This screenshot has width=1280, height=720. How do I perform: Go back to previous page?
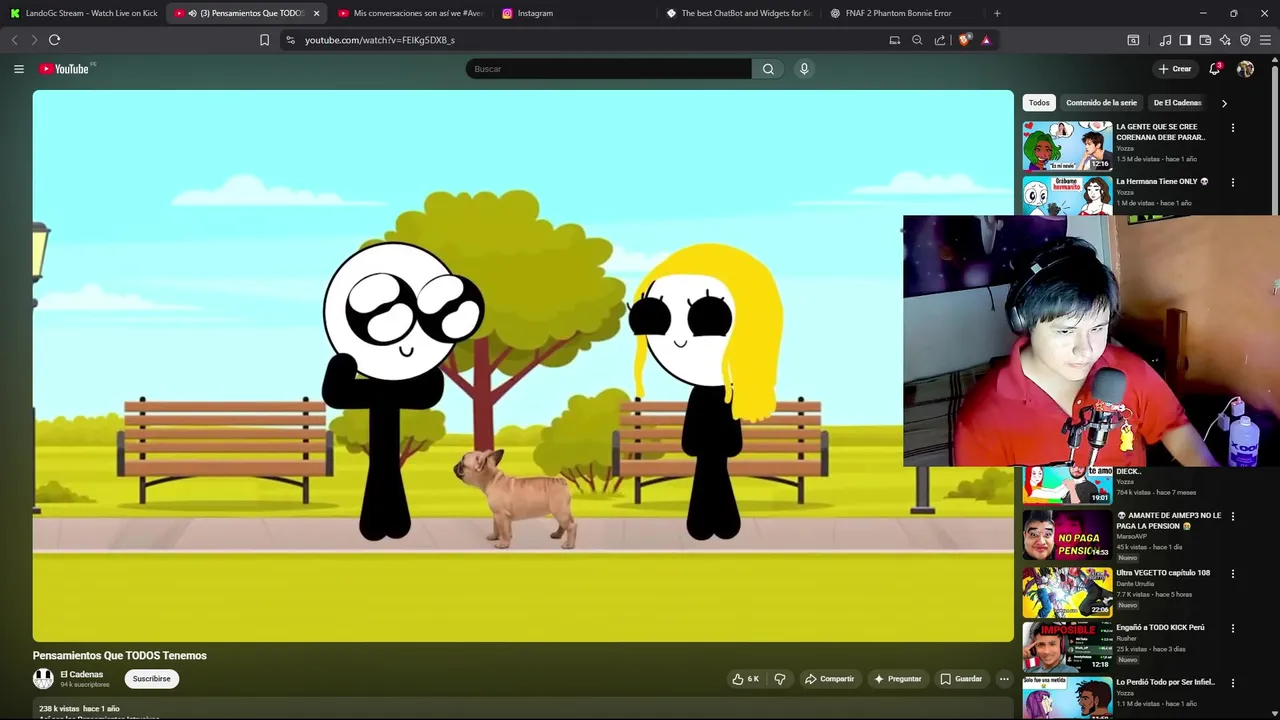(14, 40)
